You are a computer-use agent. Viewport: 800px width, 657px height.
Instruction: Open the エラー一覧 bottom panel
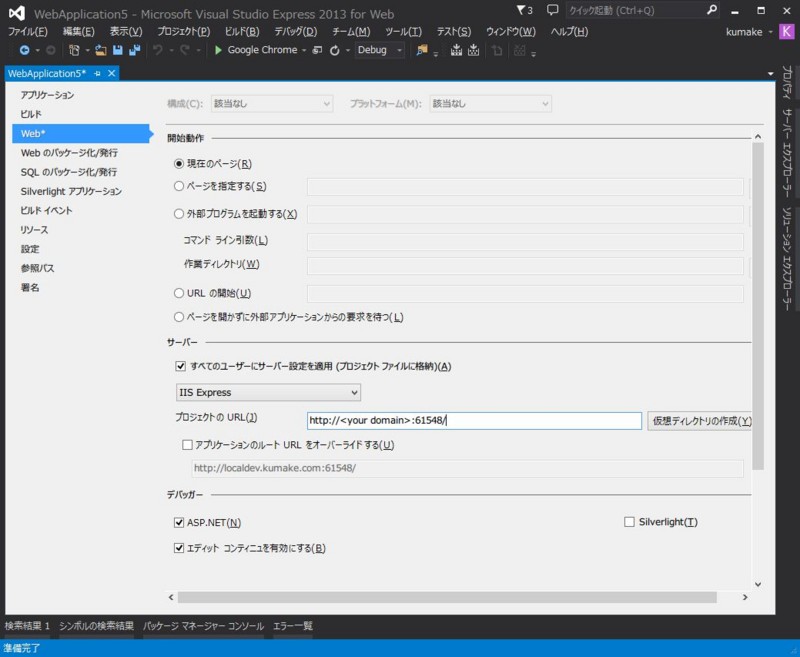[293, 626]
